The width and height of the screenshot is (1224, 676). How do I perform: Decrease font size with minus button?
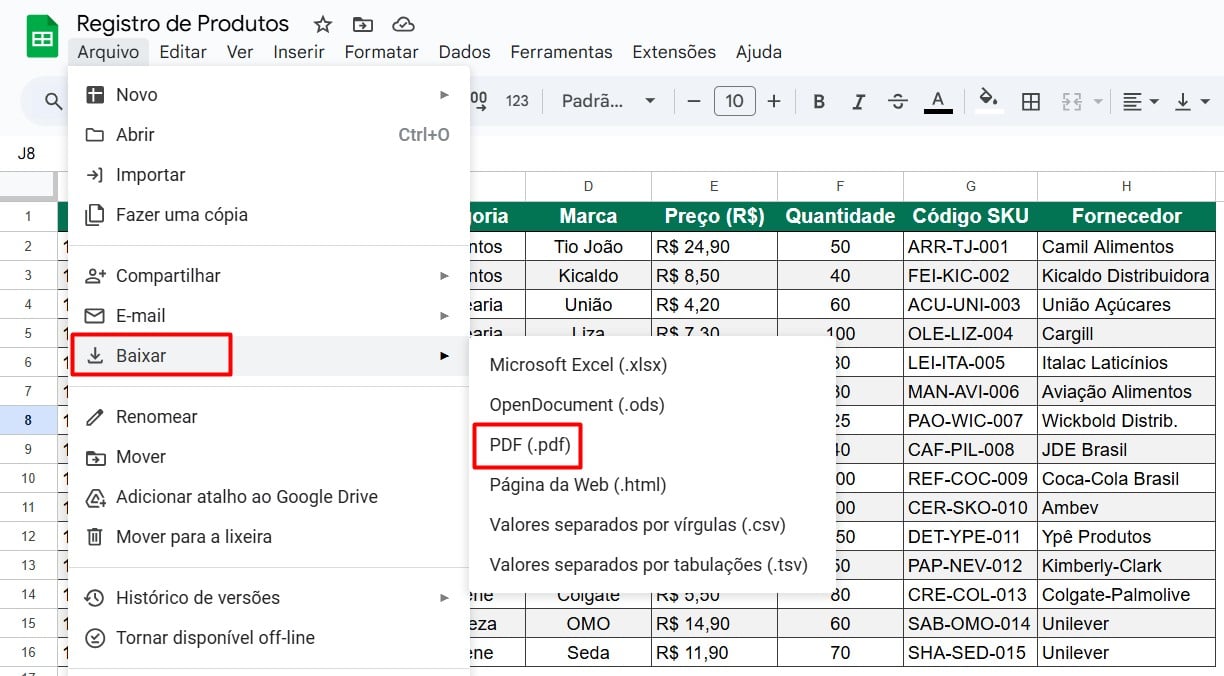click(x=694, y=101)
